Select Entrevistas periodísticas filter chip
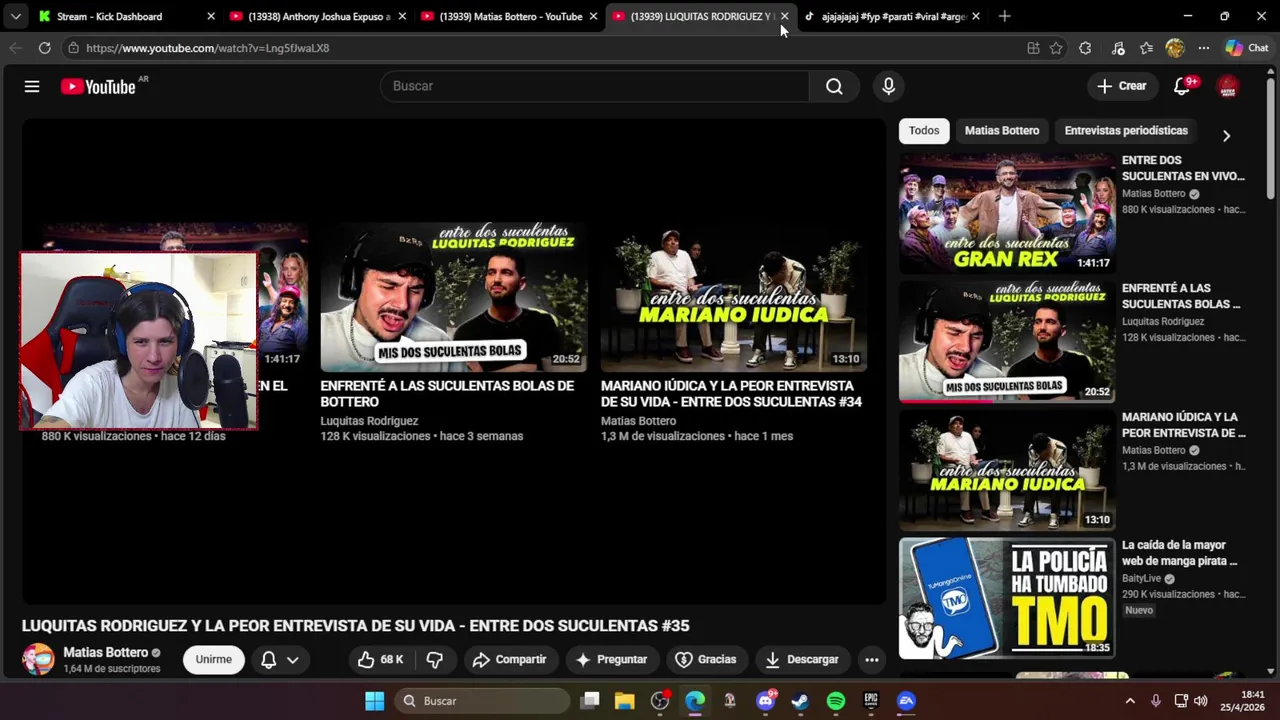The image size is (1280, 720). (x=1126, y=131)
